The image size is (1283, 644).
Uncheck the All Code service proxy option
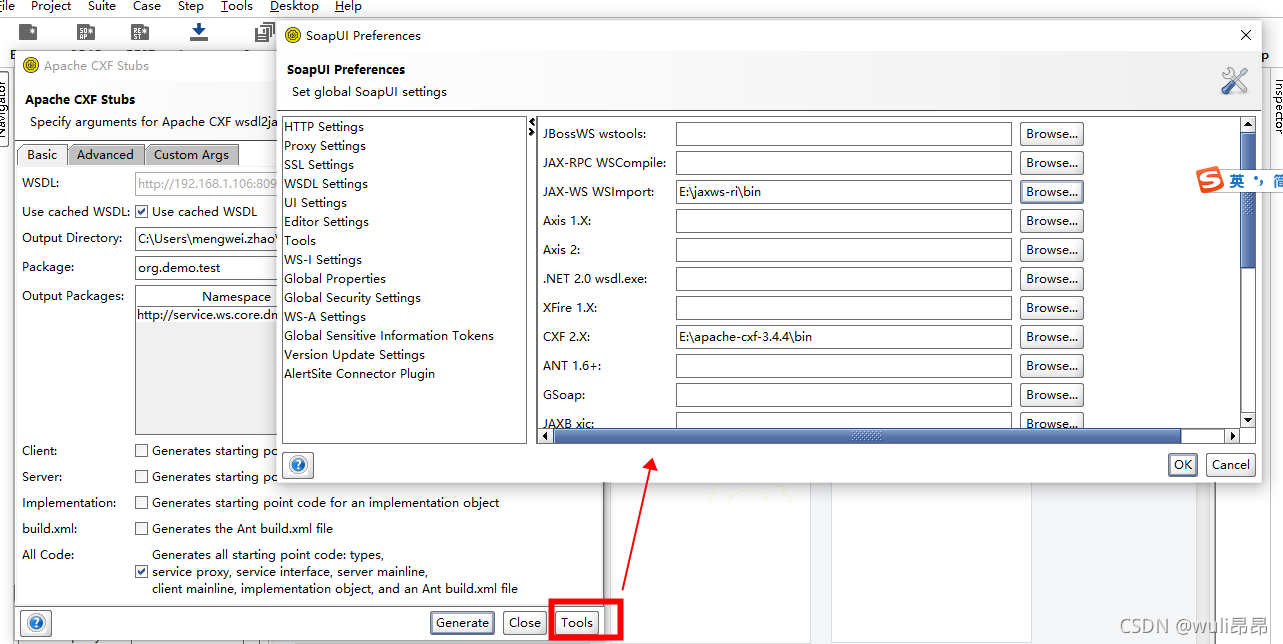141,572
